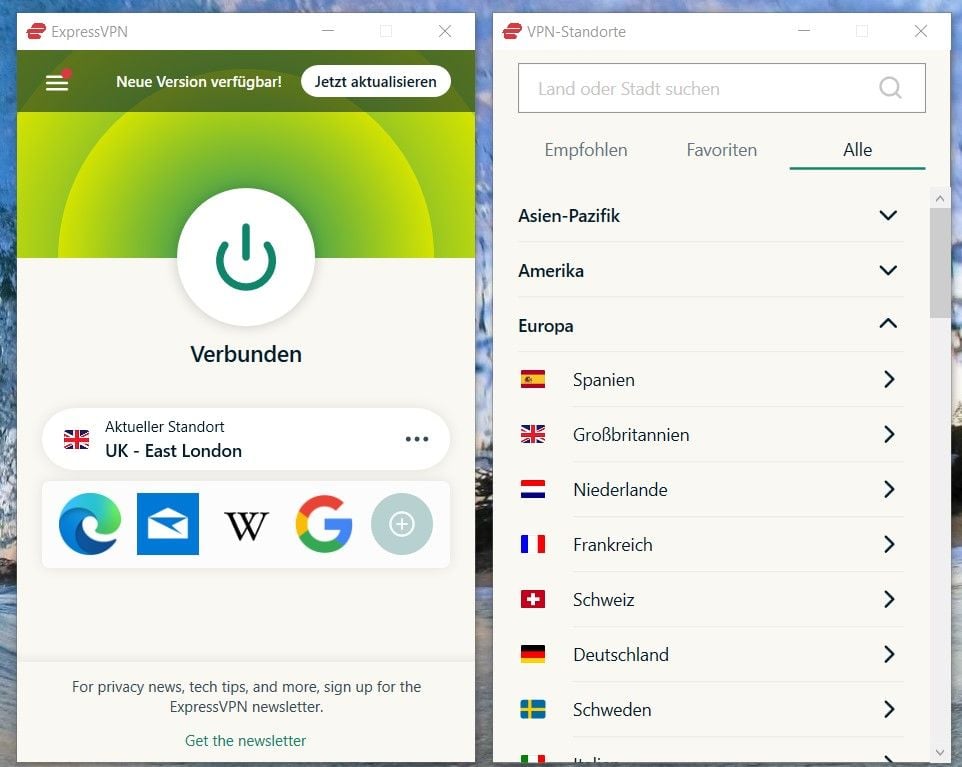Open the Wikipedia shortcut
Viewport: 962px width, 767px height.
(246, 525)
